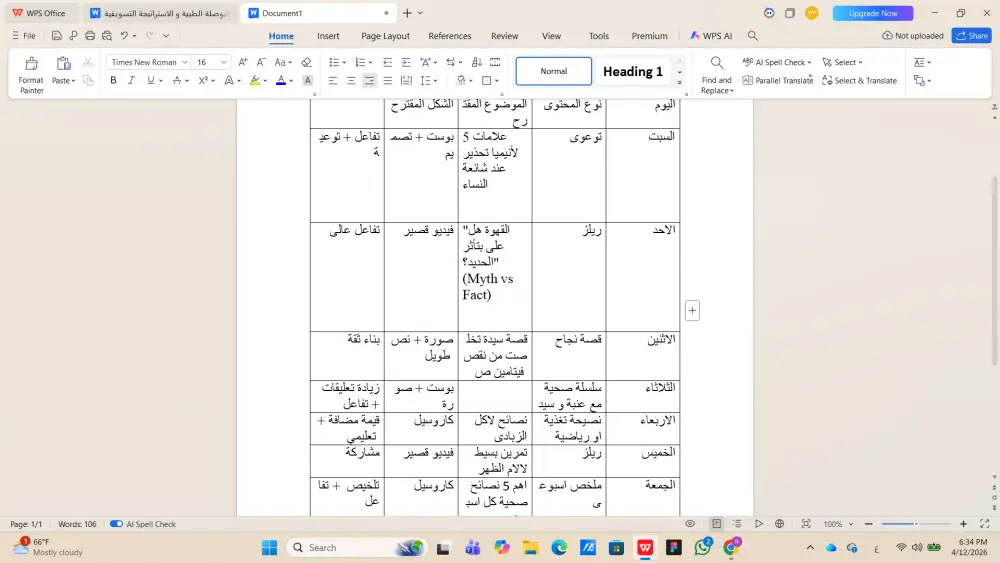
Task: Apply the blue font color
Action: click(x=281, y=80)
